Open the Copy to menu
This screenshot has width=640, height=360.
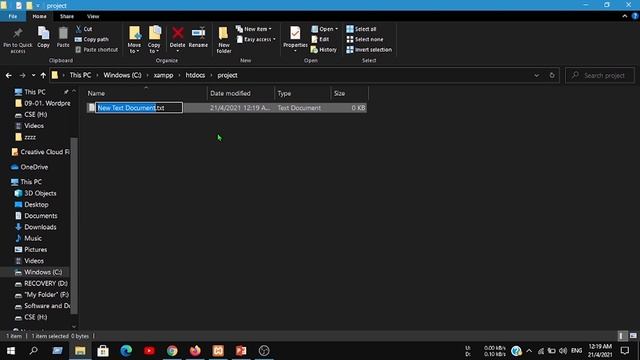154,40
